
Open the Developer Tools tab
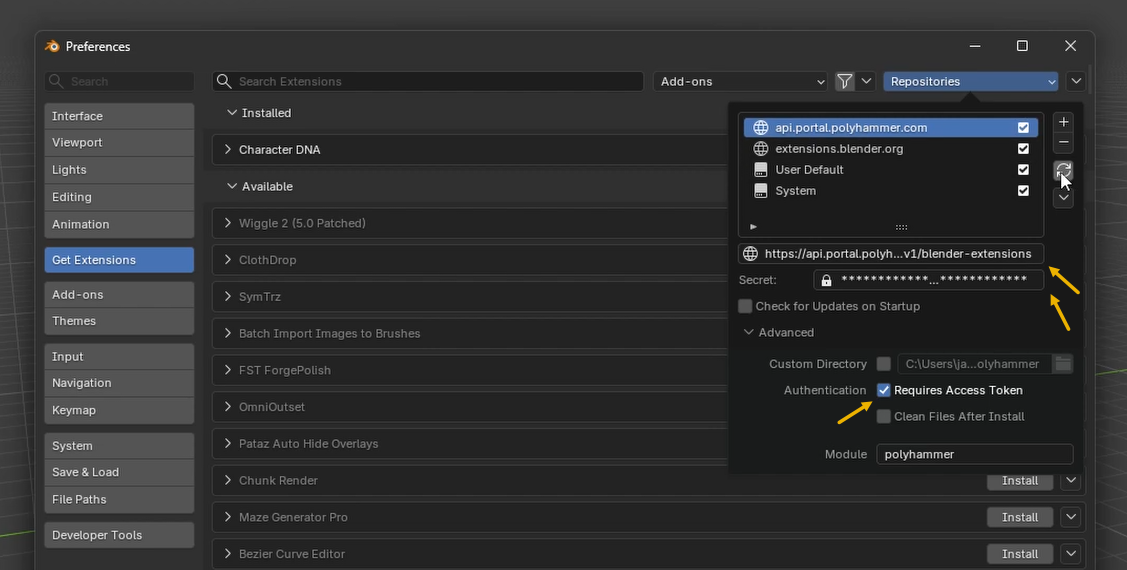(x=119, y=535)
